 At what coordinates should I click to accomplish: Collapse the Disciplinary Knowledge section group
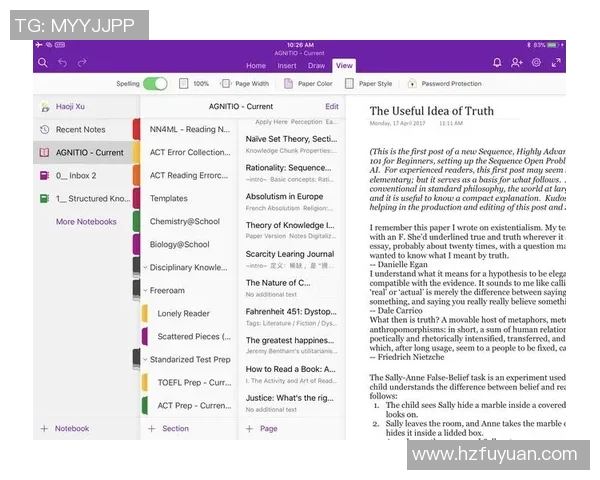point(146,267)
